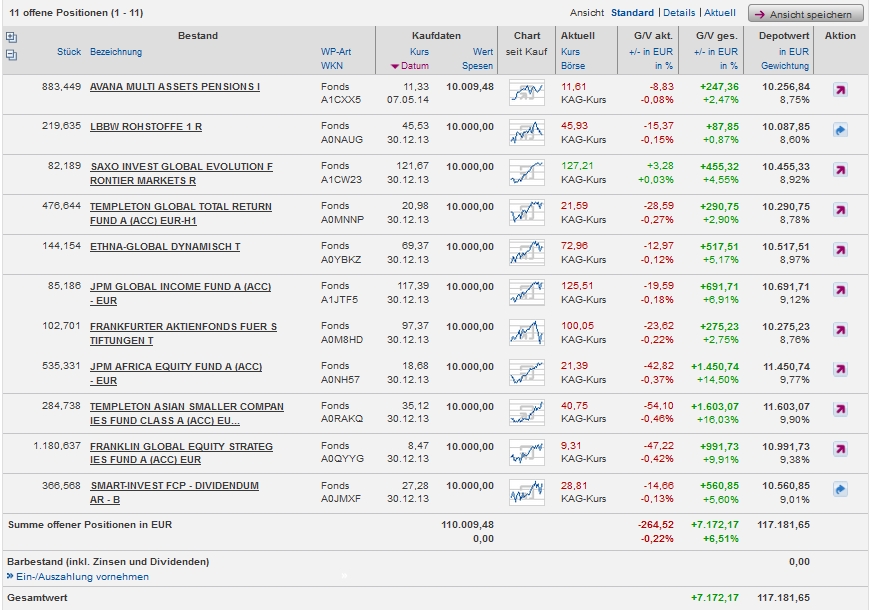This screenshot has height=610, width=879.
Task: Click the action icon for AVANA MULTI ASSETS row
Action: (x=840, y=90)
